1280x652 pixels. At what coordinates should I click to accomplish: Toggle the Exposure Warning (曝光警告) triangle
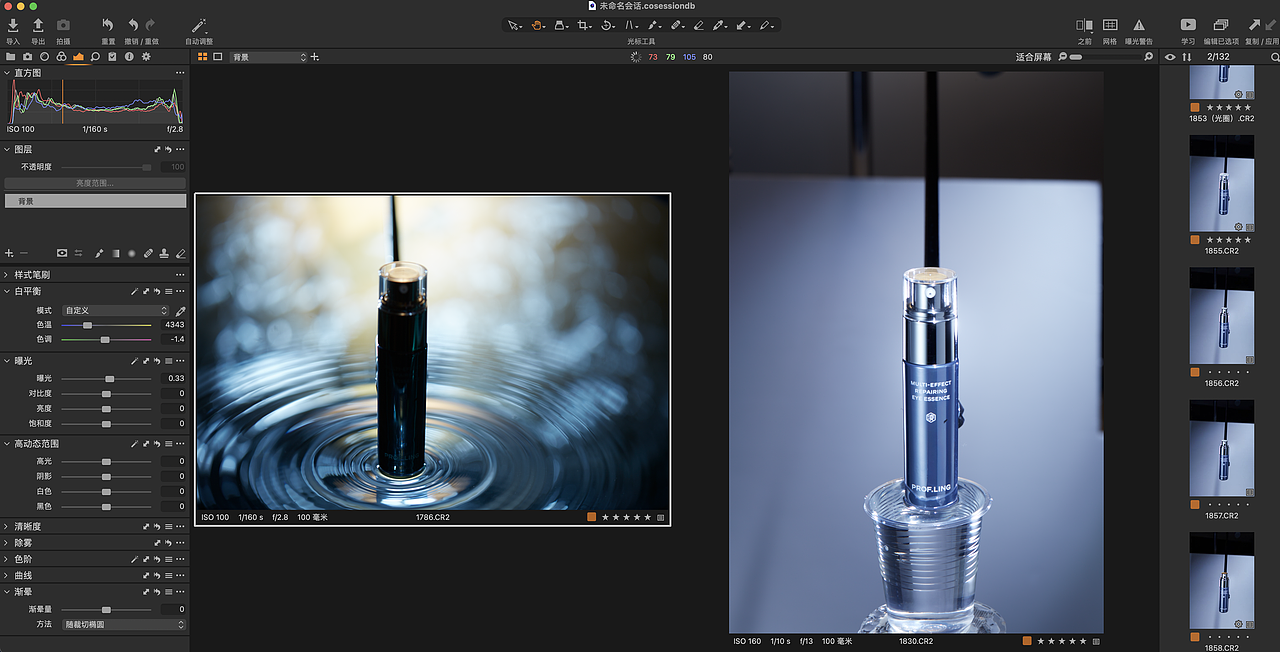[x=1138, y=25]
